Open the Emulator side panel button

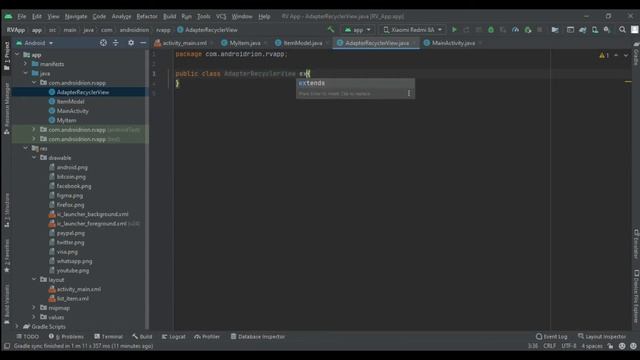click(x=636, y=244)
